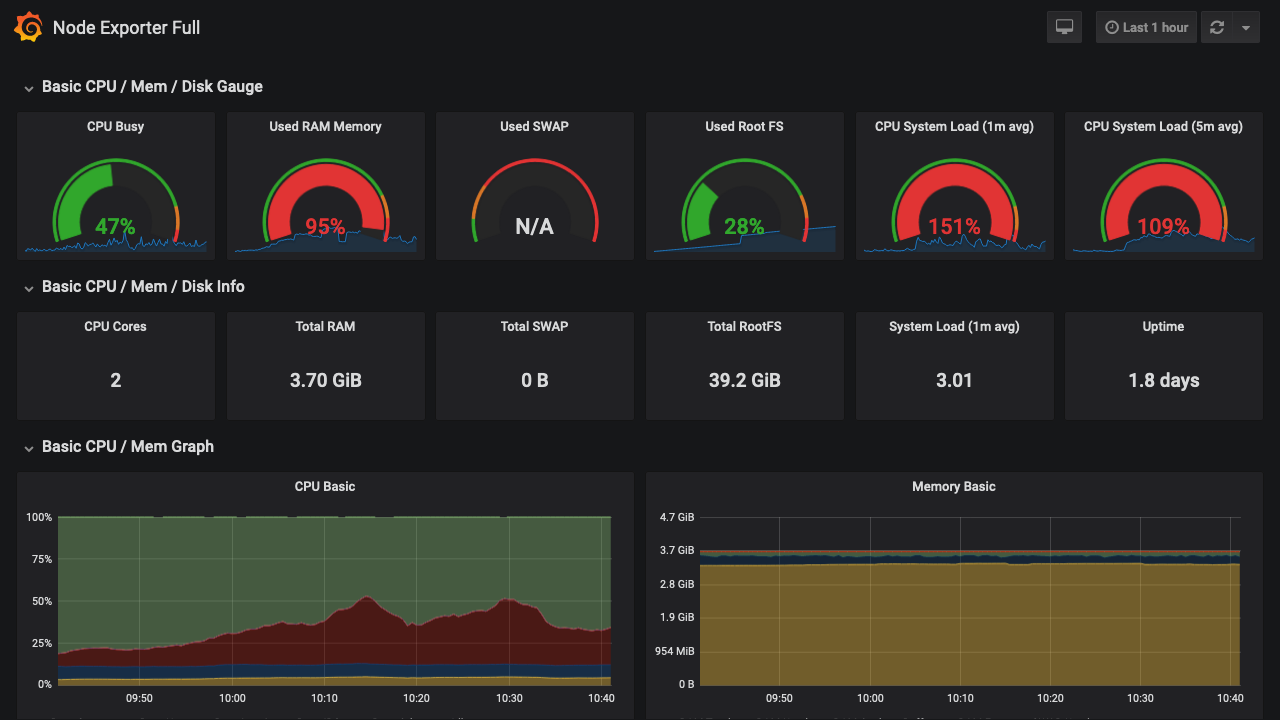Open the CPU Basic panel menu
1280x720 pixels.
coord(325,486)
